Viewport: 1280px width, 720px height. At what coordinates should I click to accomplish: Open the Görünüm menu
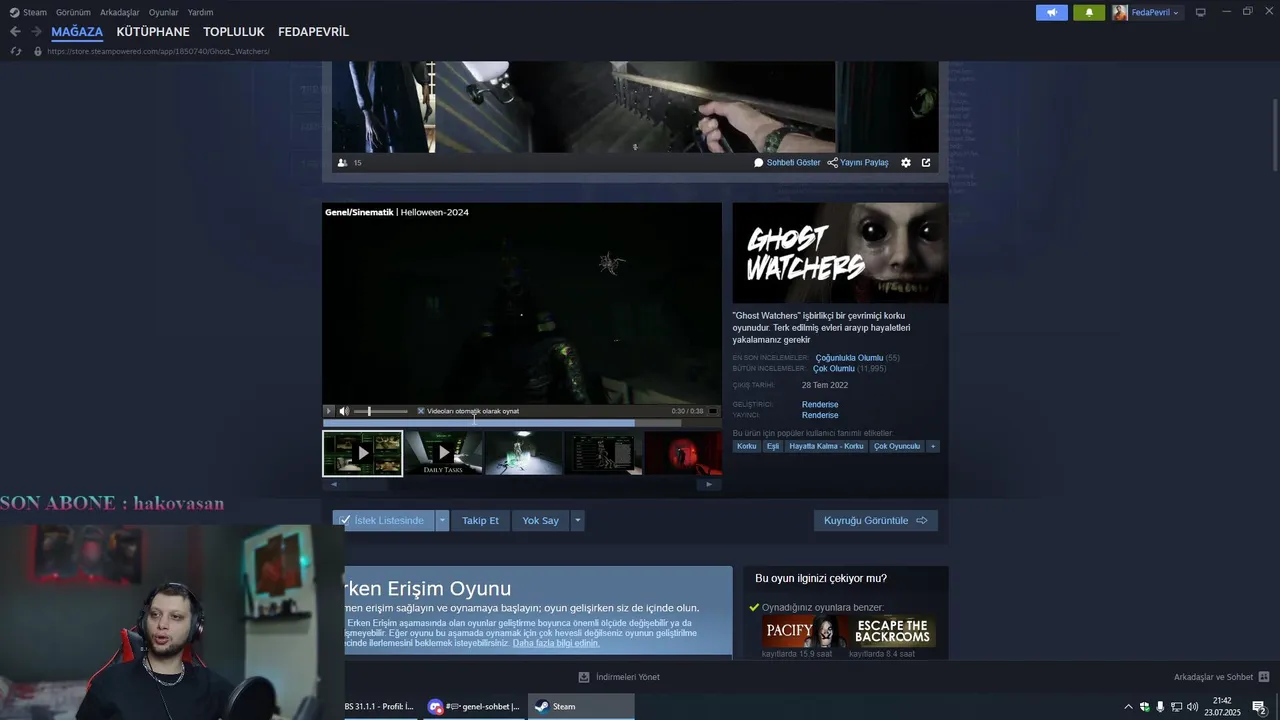click(x=73, y=12)
